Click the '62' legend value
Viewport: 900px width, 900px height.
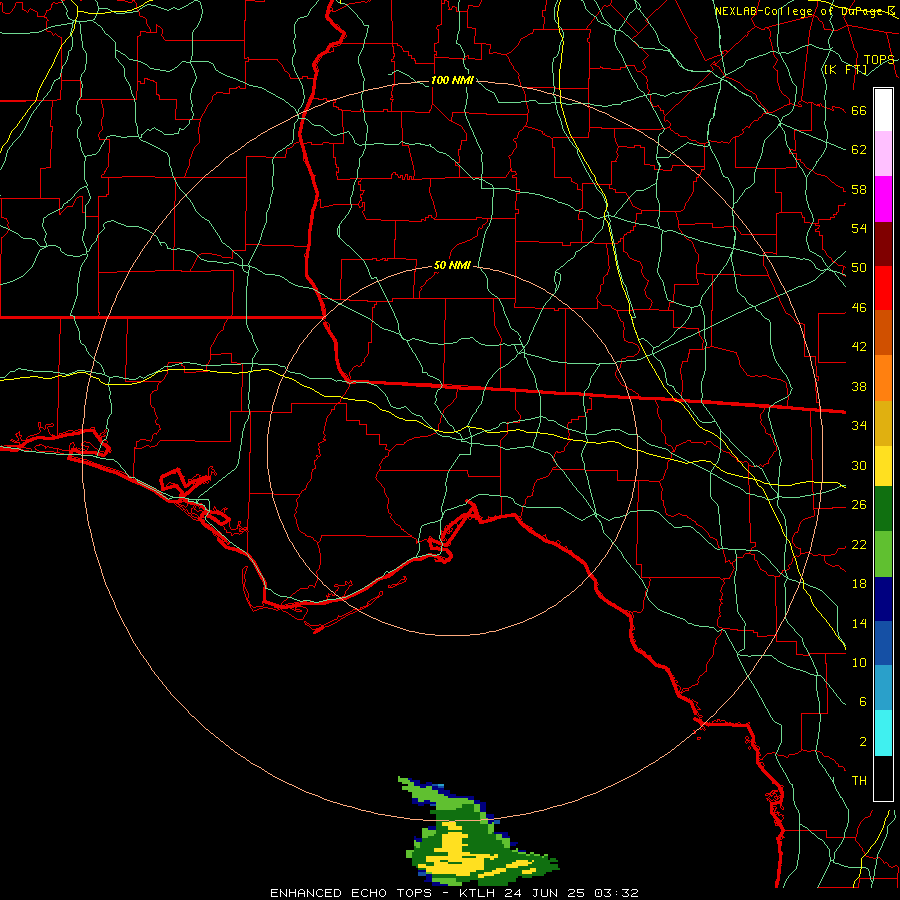click(859, 150)
